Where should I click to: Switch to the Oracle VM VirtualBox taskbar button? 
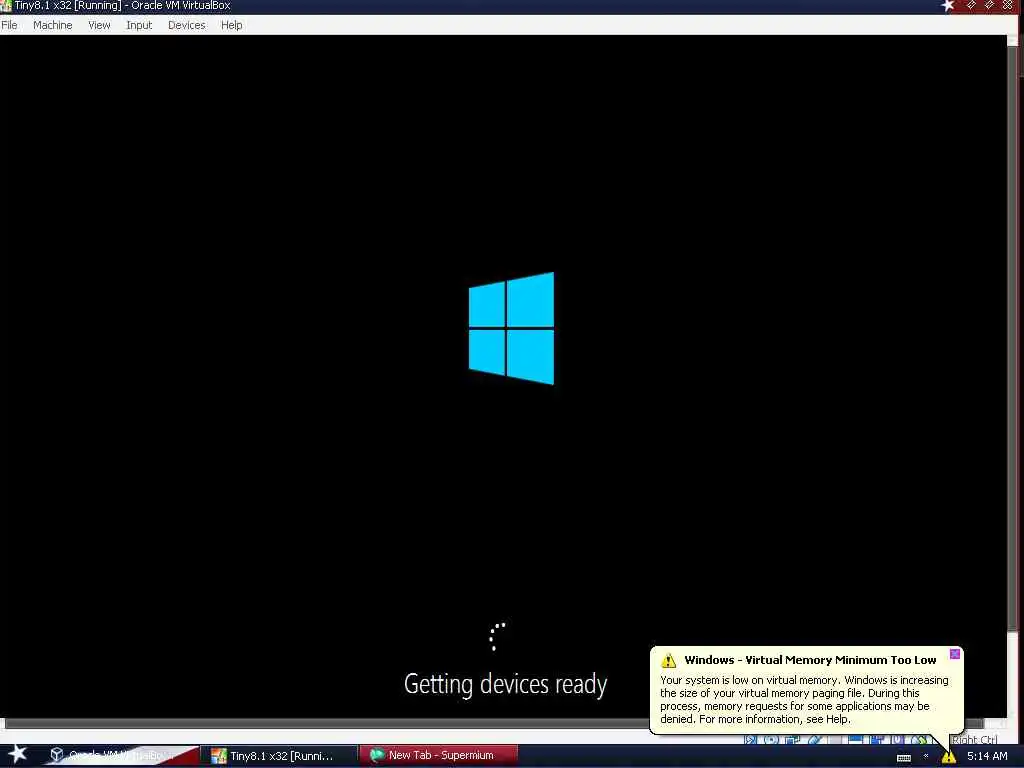pyautogui.click(x=121, y=756)
